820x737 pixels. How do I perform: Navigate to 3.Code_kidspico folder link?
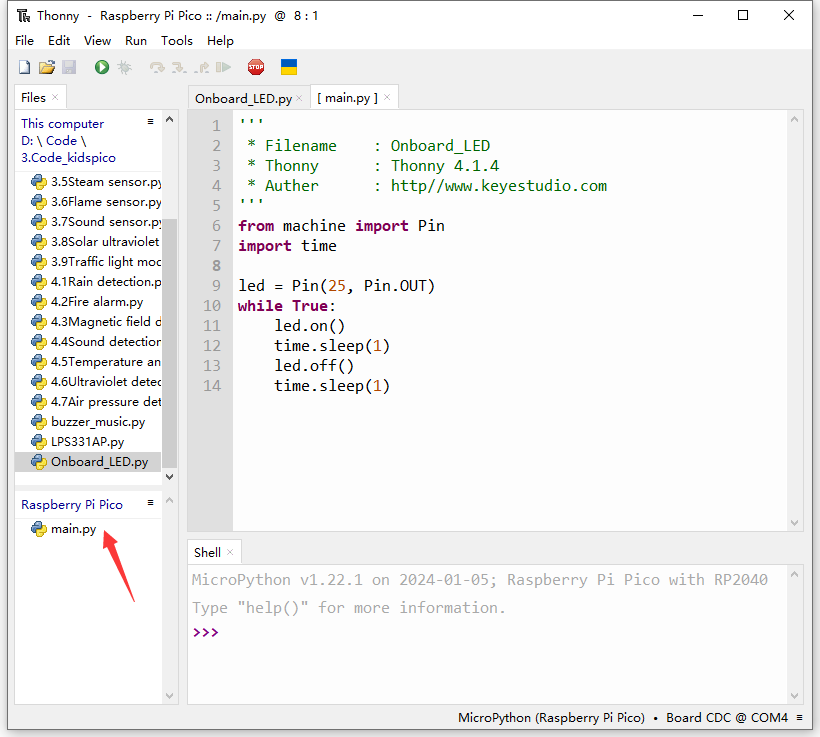68,158
